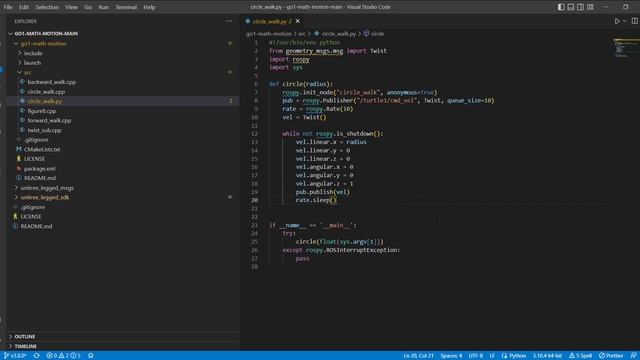Toggle the secondary side bar layout icon
Image resolution: width=640 pixels, height=360 pixels.
(x=580, y=7)
